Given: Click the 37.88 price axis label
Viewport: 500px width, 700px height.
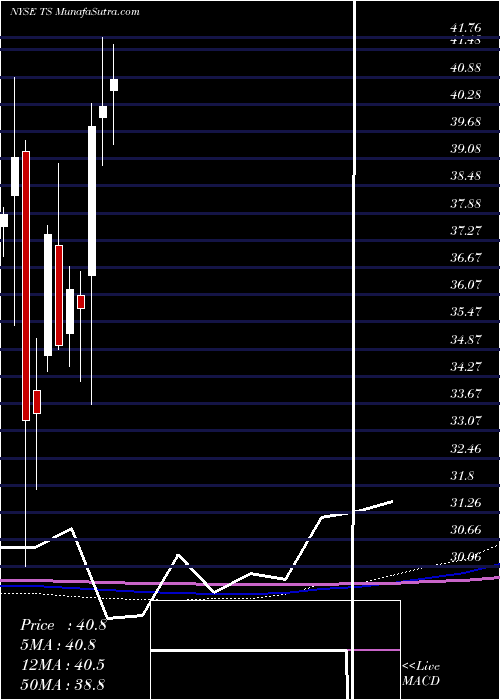Looking at the screenshot, I should tap(466, 204).
